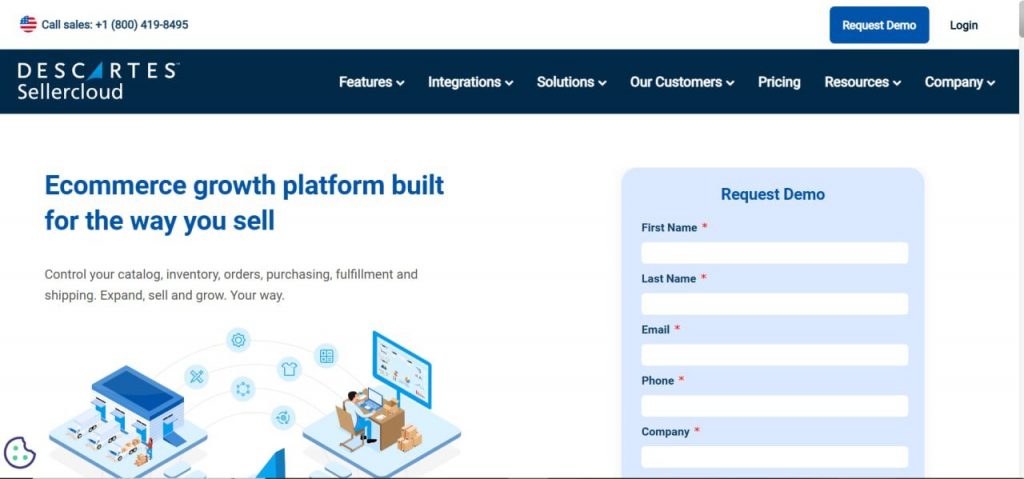Select the Email input field
Screen dimensions: 1024x479
pyautogui.click(x=774, y=355)
